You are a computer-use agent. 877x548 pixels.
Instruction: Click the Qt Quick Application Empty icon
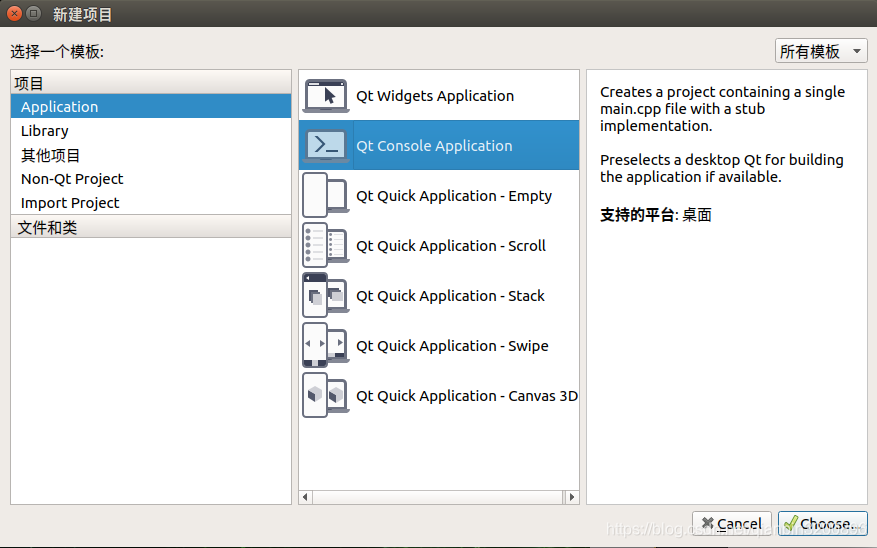pos(326,195)
